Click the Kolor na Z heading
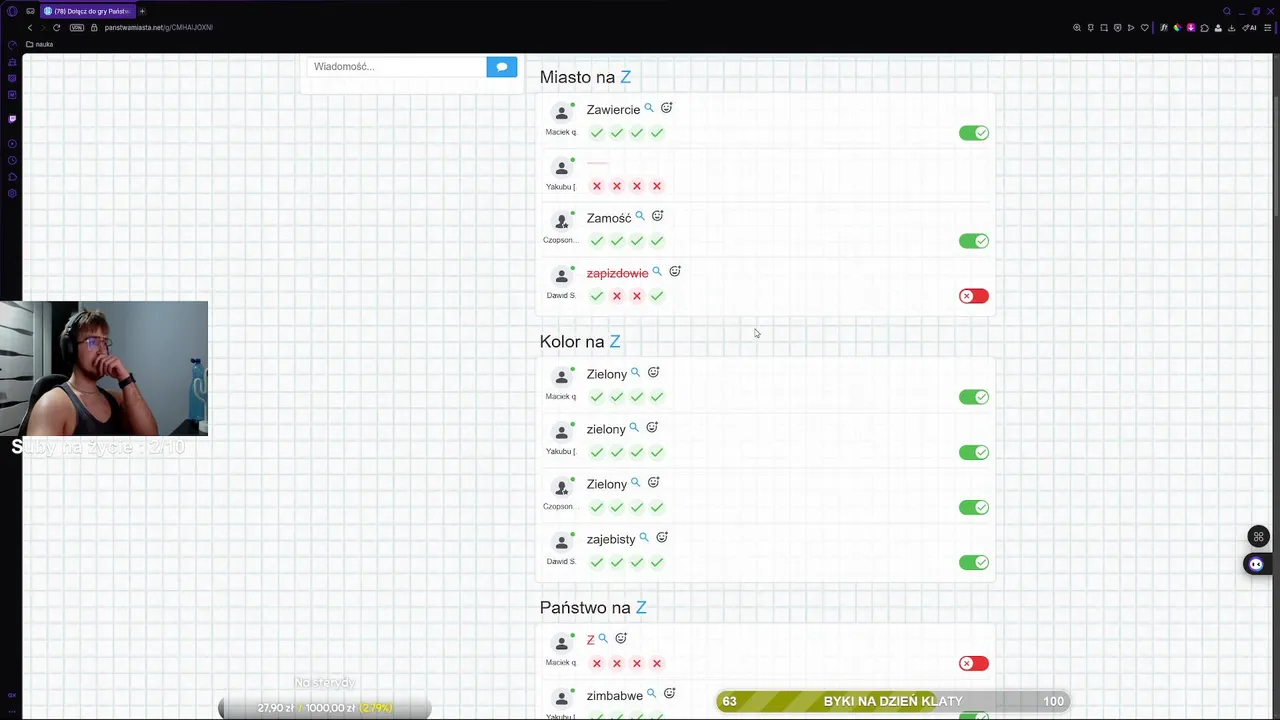This screenshot has height=720, width=1280. click(580, 341)
